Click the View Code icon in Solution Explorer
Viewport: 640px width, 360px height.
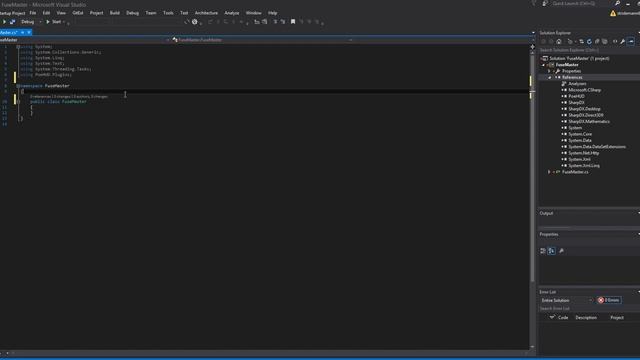[615, 41]
